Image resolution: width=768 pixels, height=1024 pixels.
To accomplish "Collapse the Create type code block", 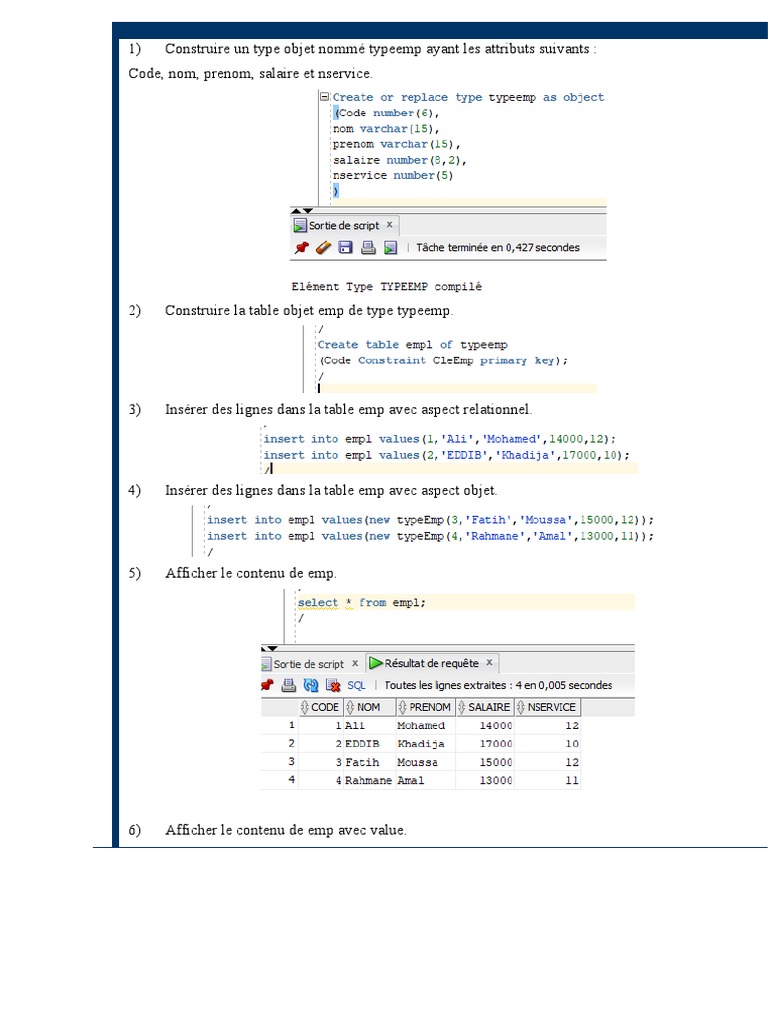I will point(324,97).
